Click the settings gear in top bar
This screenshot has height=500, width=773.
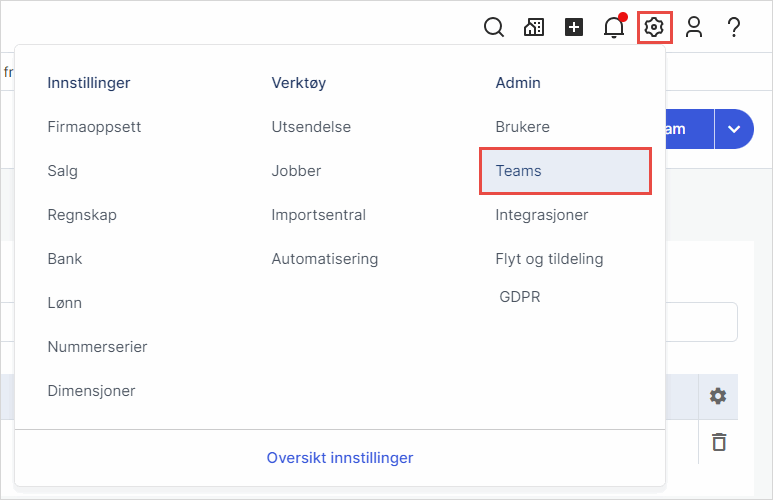click(654, 28)
